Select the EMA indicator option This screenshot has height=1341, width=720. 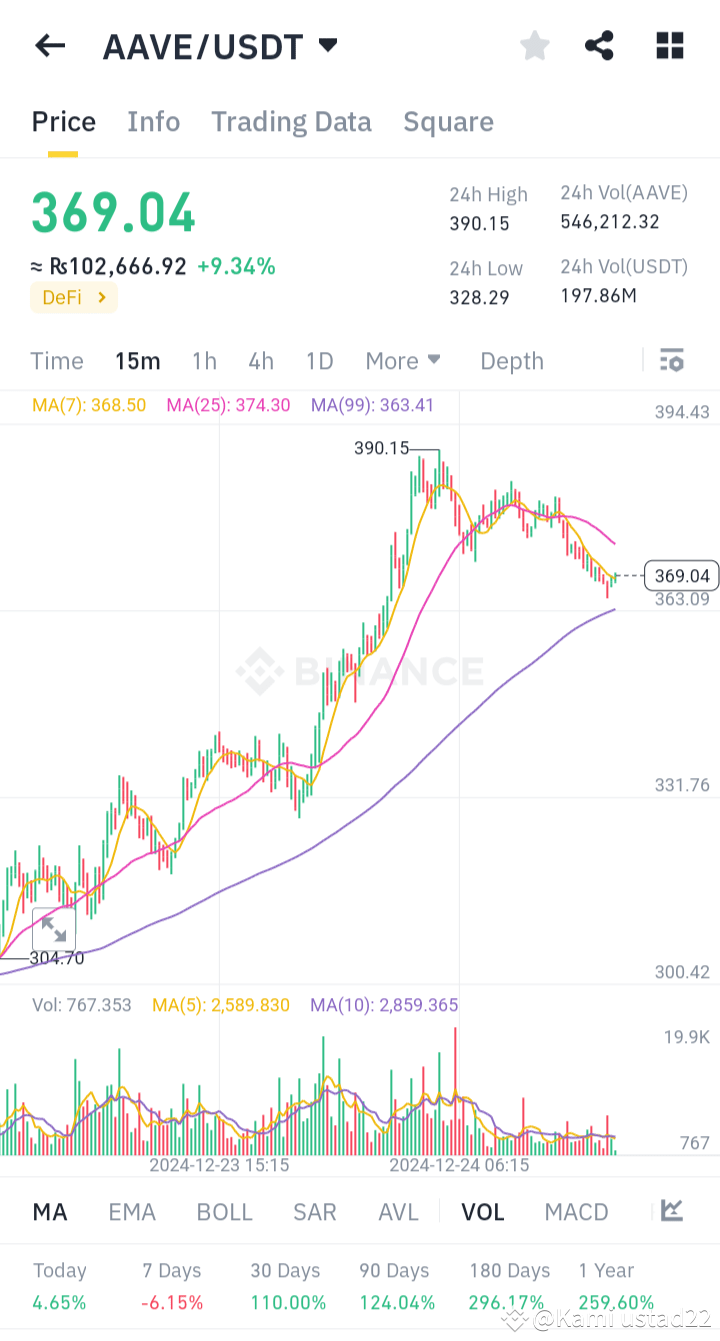point(131,1211)
